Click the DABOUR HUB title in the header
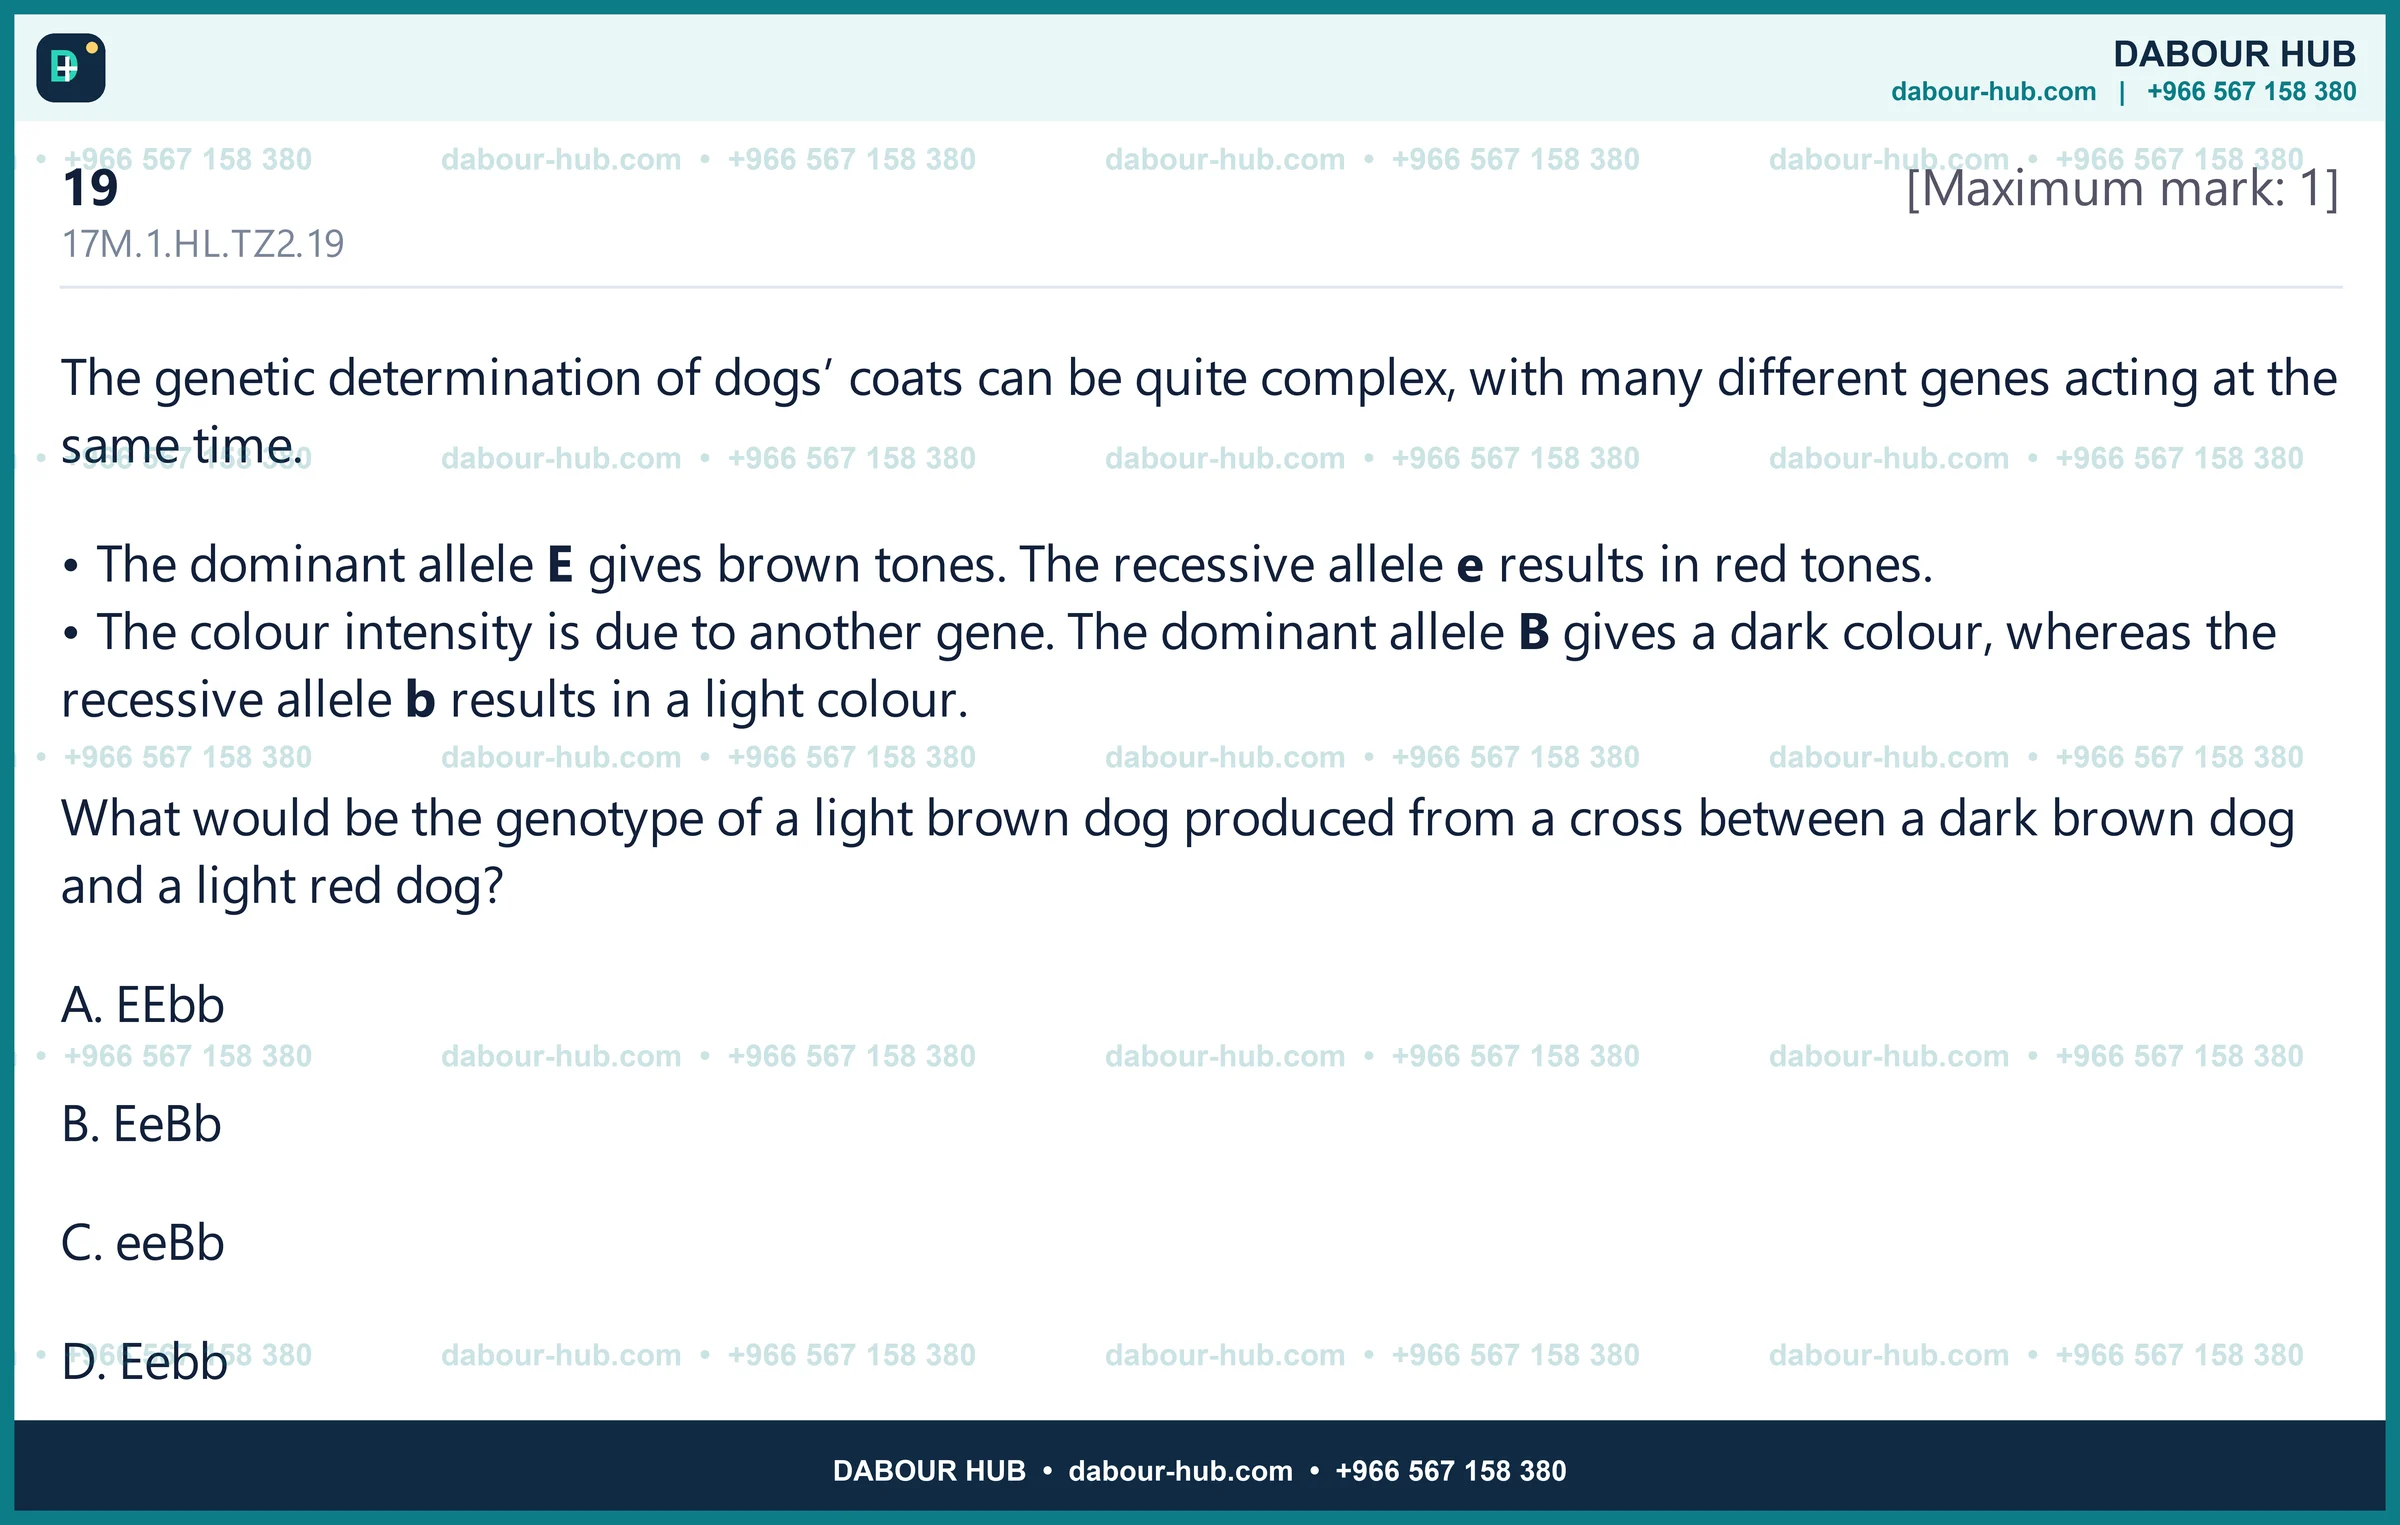 (2234, 54)
